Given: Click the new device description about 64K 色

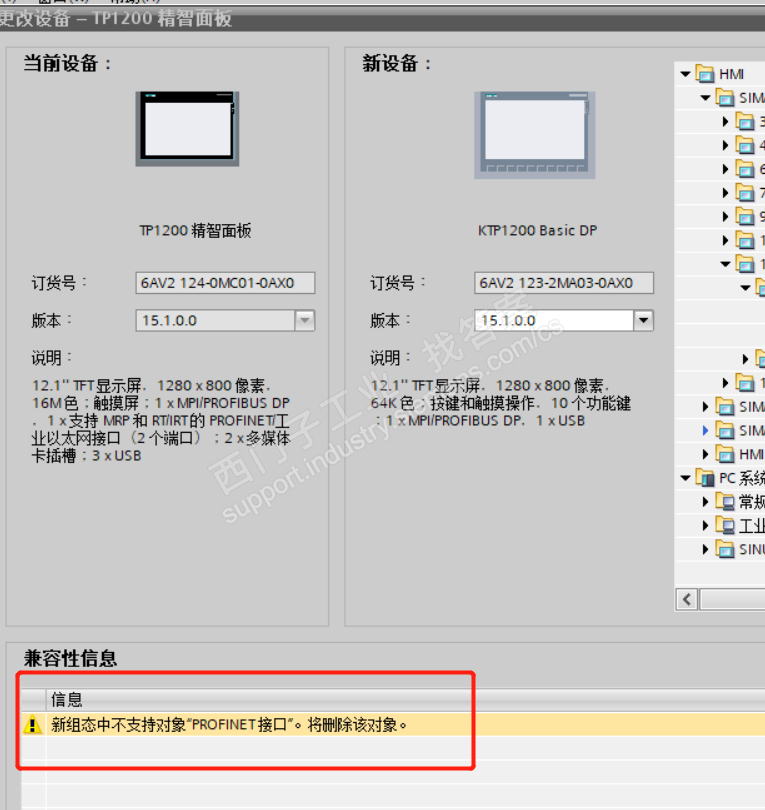Looking at the screenshot, I should (501, 403).
